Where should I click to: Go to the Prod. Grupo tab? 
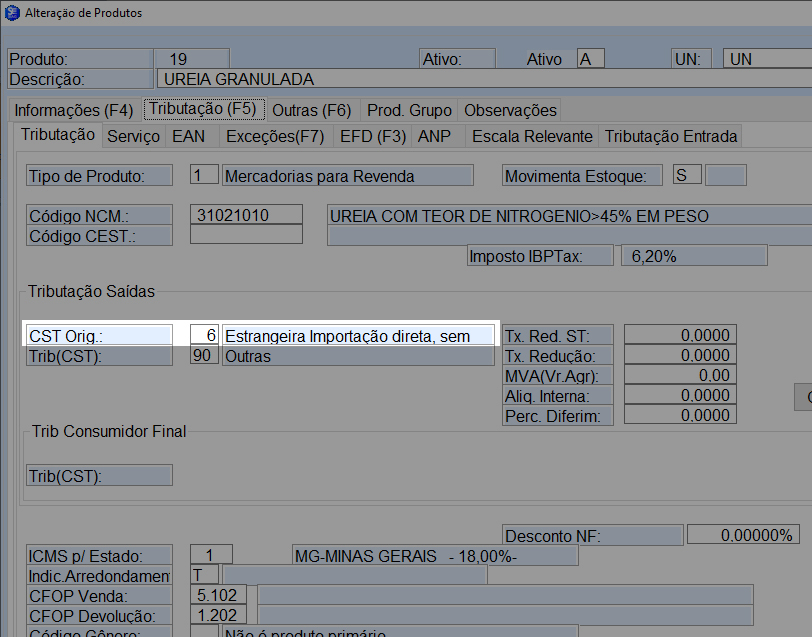(x=409, y=110)
